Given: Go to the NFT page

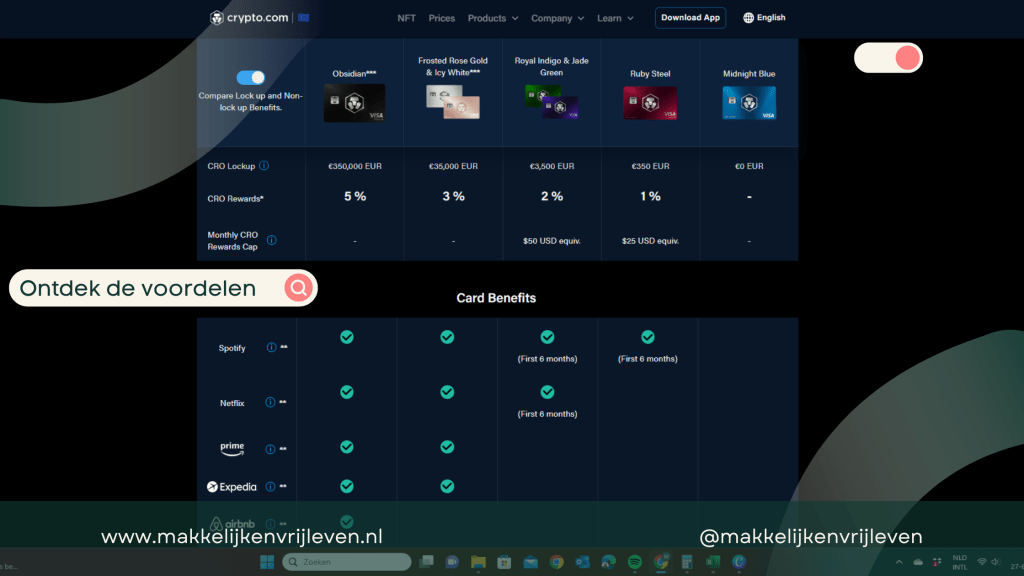Looking at the screenshot, I should [406, 18].
